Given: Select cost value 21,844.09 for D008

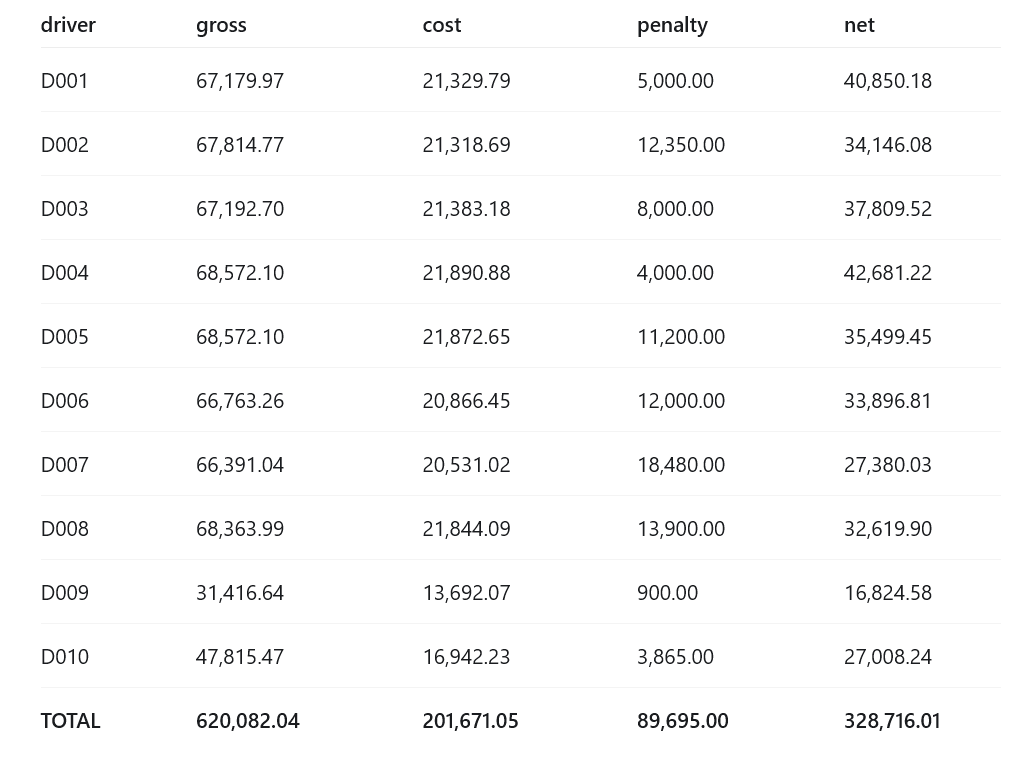Looking at the screenshot, I should 466,529.
